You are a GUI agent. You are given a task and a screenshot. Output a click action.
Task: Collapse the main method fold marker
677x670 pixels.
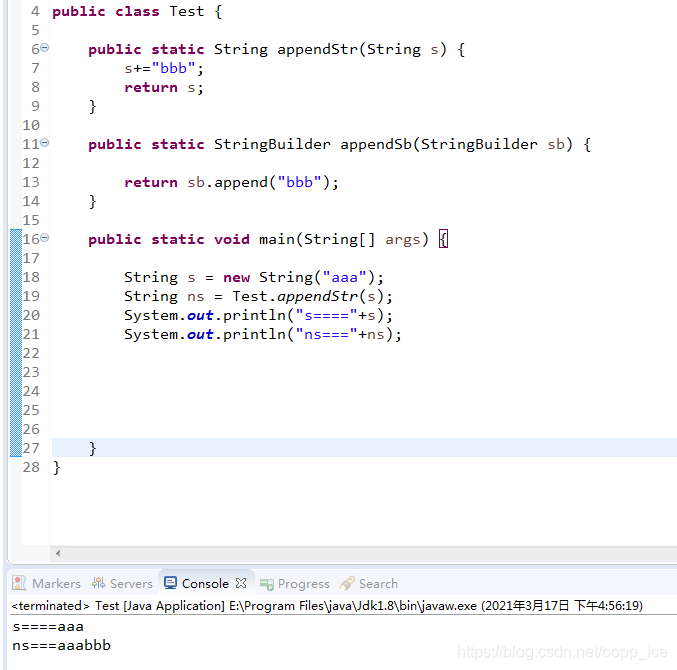tap(44, 237)
